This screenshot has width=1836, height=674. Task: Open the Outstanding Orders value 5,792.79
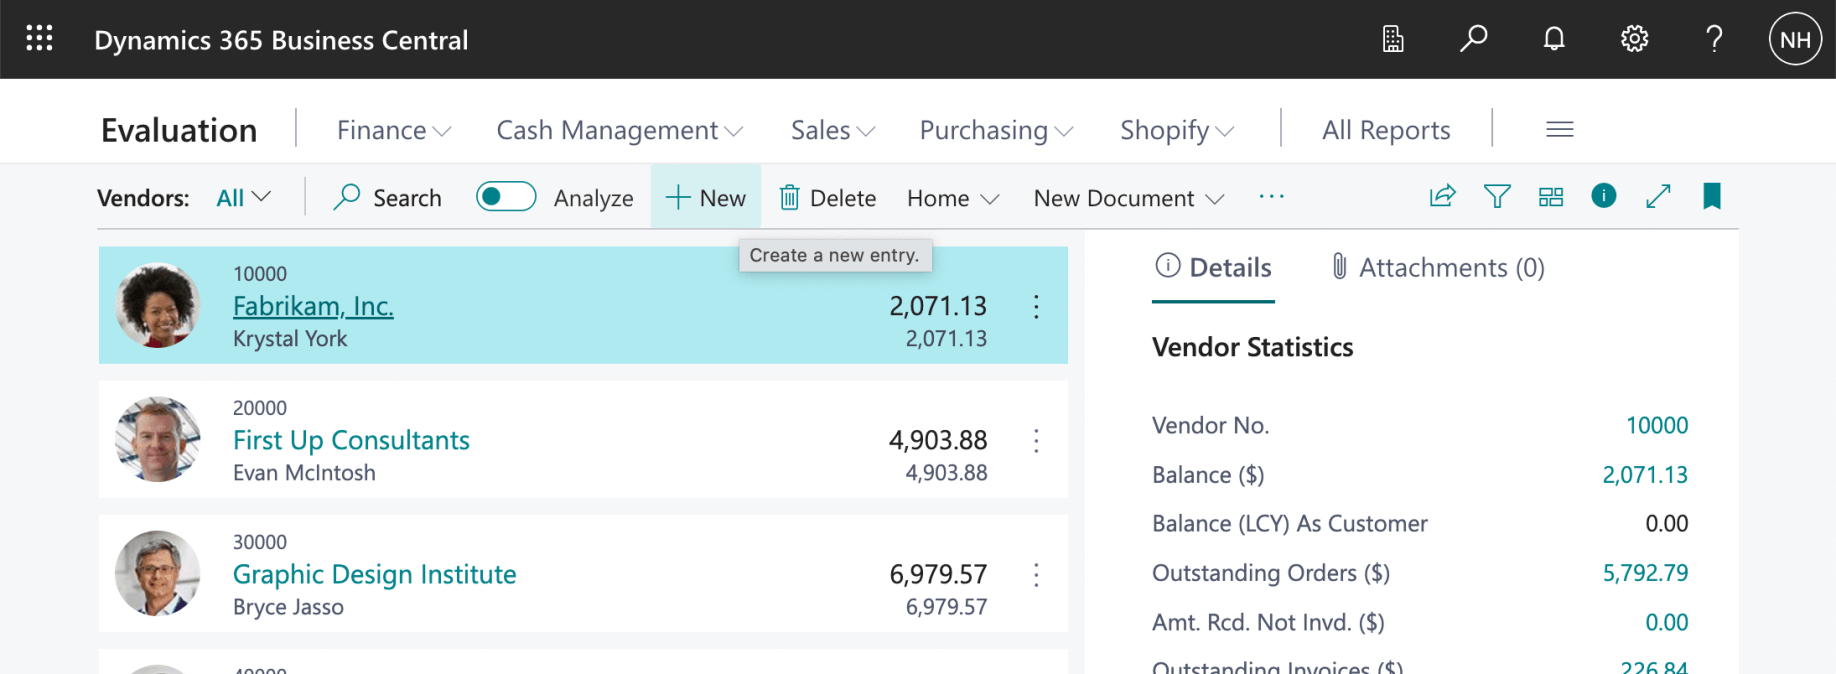(1644, 573)
